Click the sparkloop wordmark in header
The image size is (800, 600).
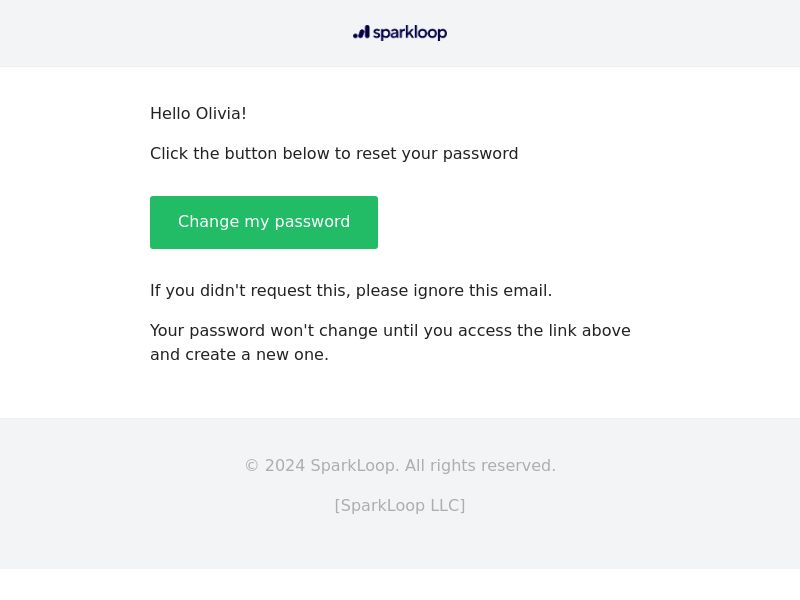pos(410,33)
